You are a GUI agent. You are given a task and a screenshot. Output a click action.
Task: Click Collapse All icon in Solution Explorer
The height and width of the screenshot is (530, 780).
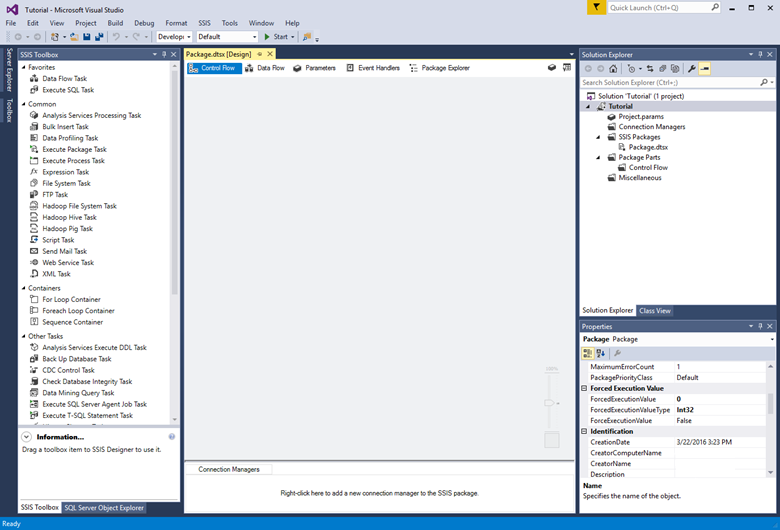tap(663, 69)
